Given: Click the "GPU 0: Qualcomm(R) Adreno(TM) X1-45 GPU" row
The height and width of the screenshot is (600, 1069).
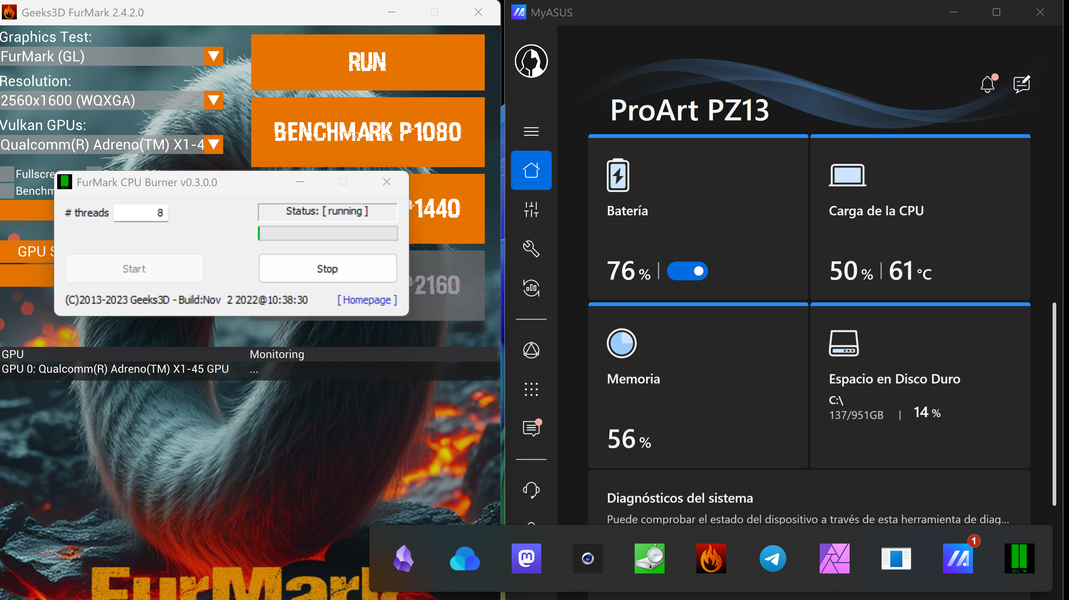Looking at the screenshot, I should 115,369.
